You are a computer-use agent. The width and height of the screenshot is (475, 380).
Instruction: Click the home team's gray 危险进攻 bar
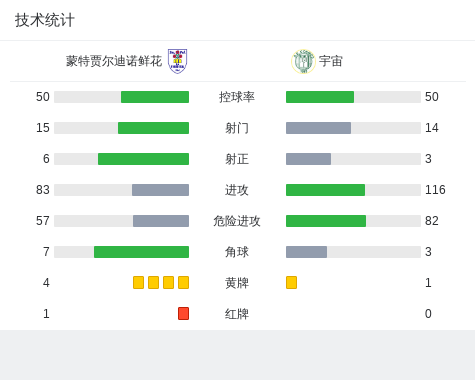pos(161,221)
